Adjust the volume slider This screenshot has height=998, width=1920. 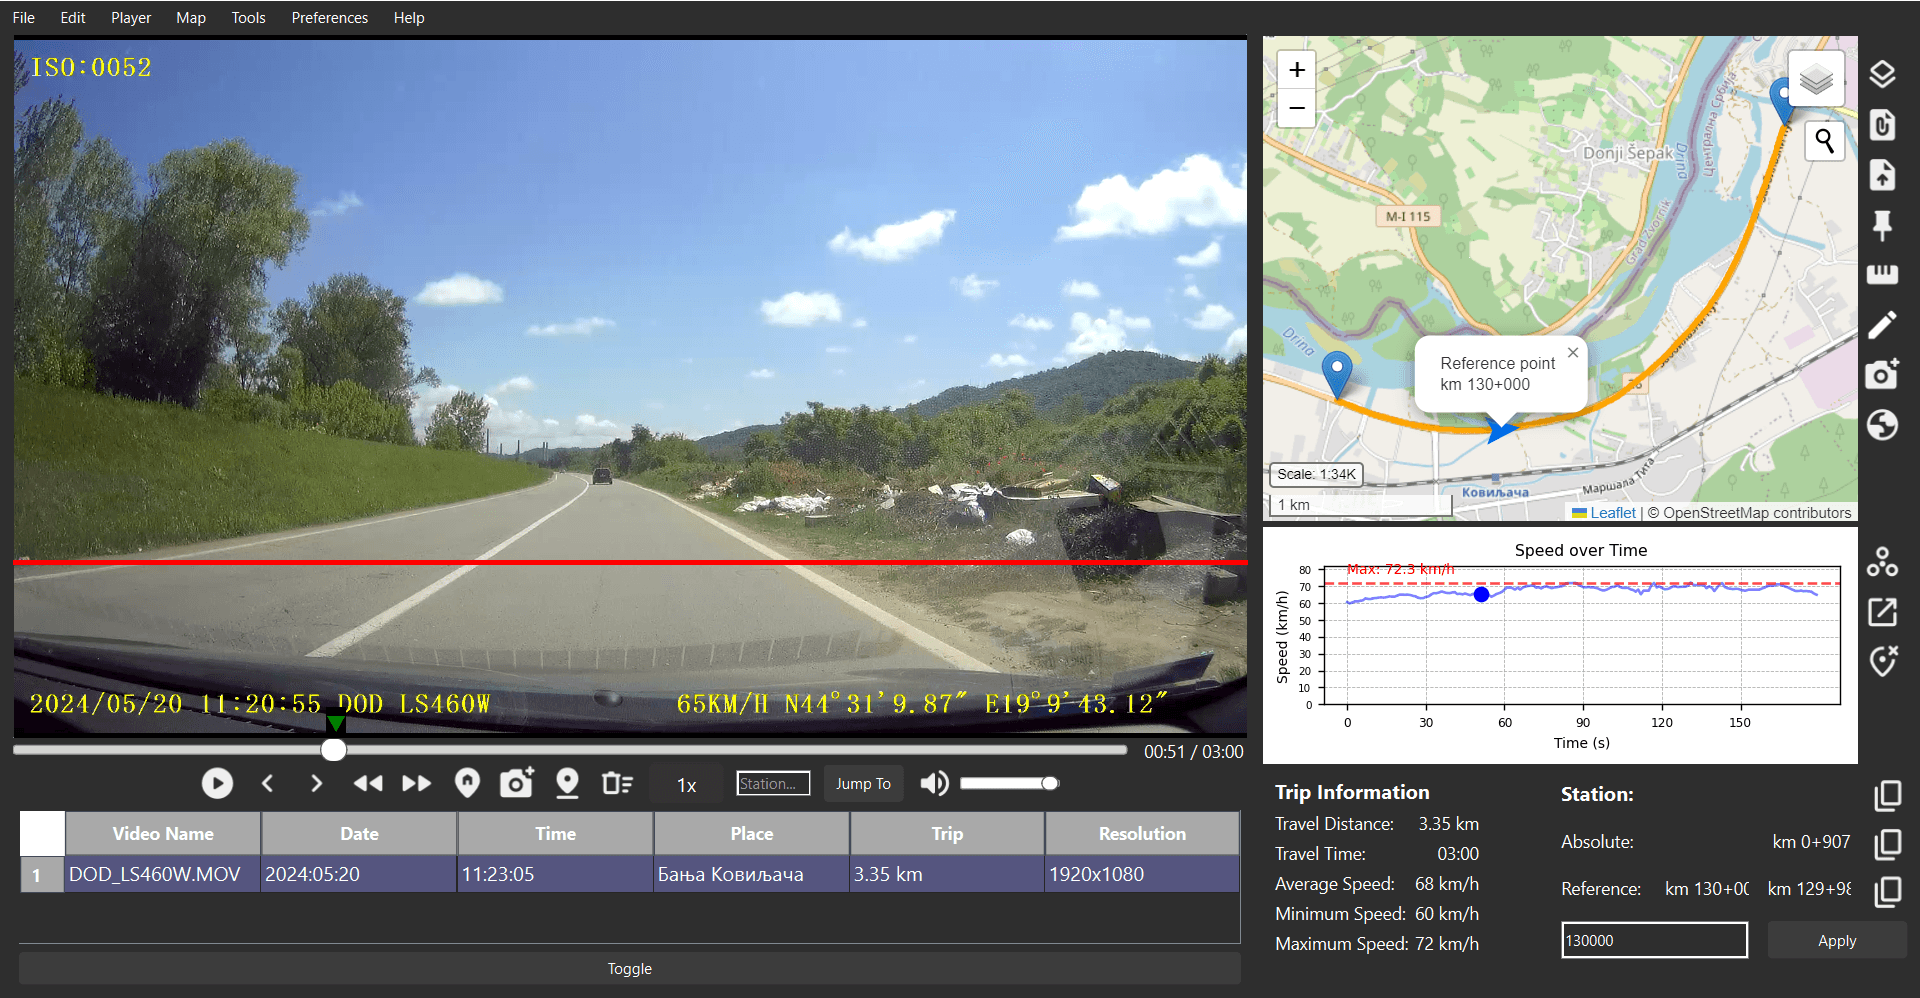coord(1010,783)
